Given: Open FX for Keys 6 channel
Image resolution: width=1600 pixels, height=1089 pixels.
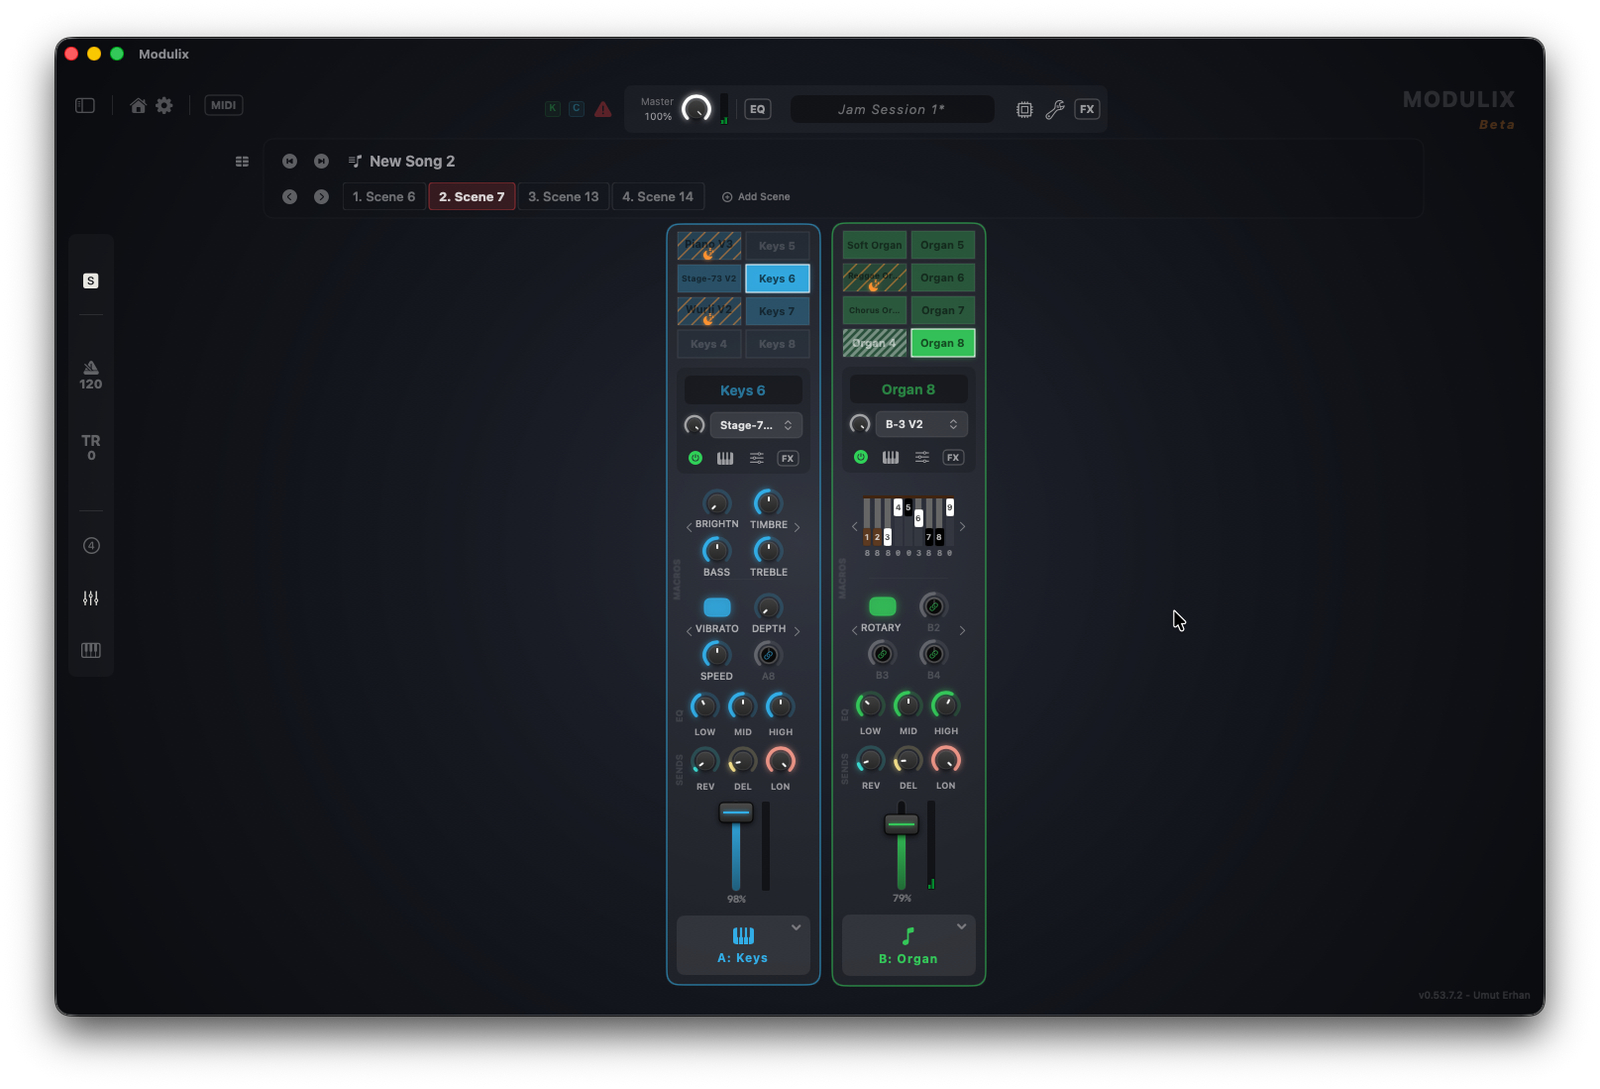Looking at the screenshot, I should click(788, 458).
